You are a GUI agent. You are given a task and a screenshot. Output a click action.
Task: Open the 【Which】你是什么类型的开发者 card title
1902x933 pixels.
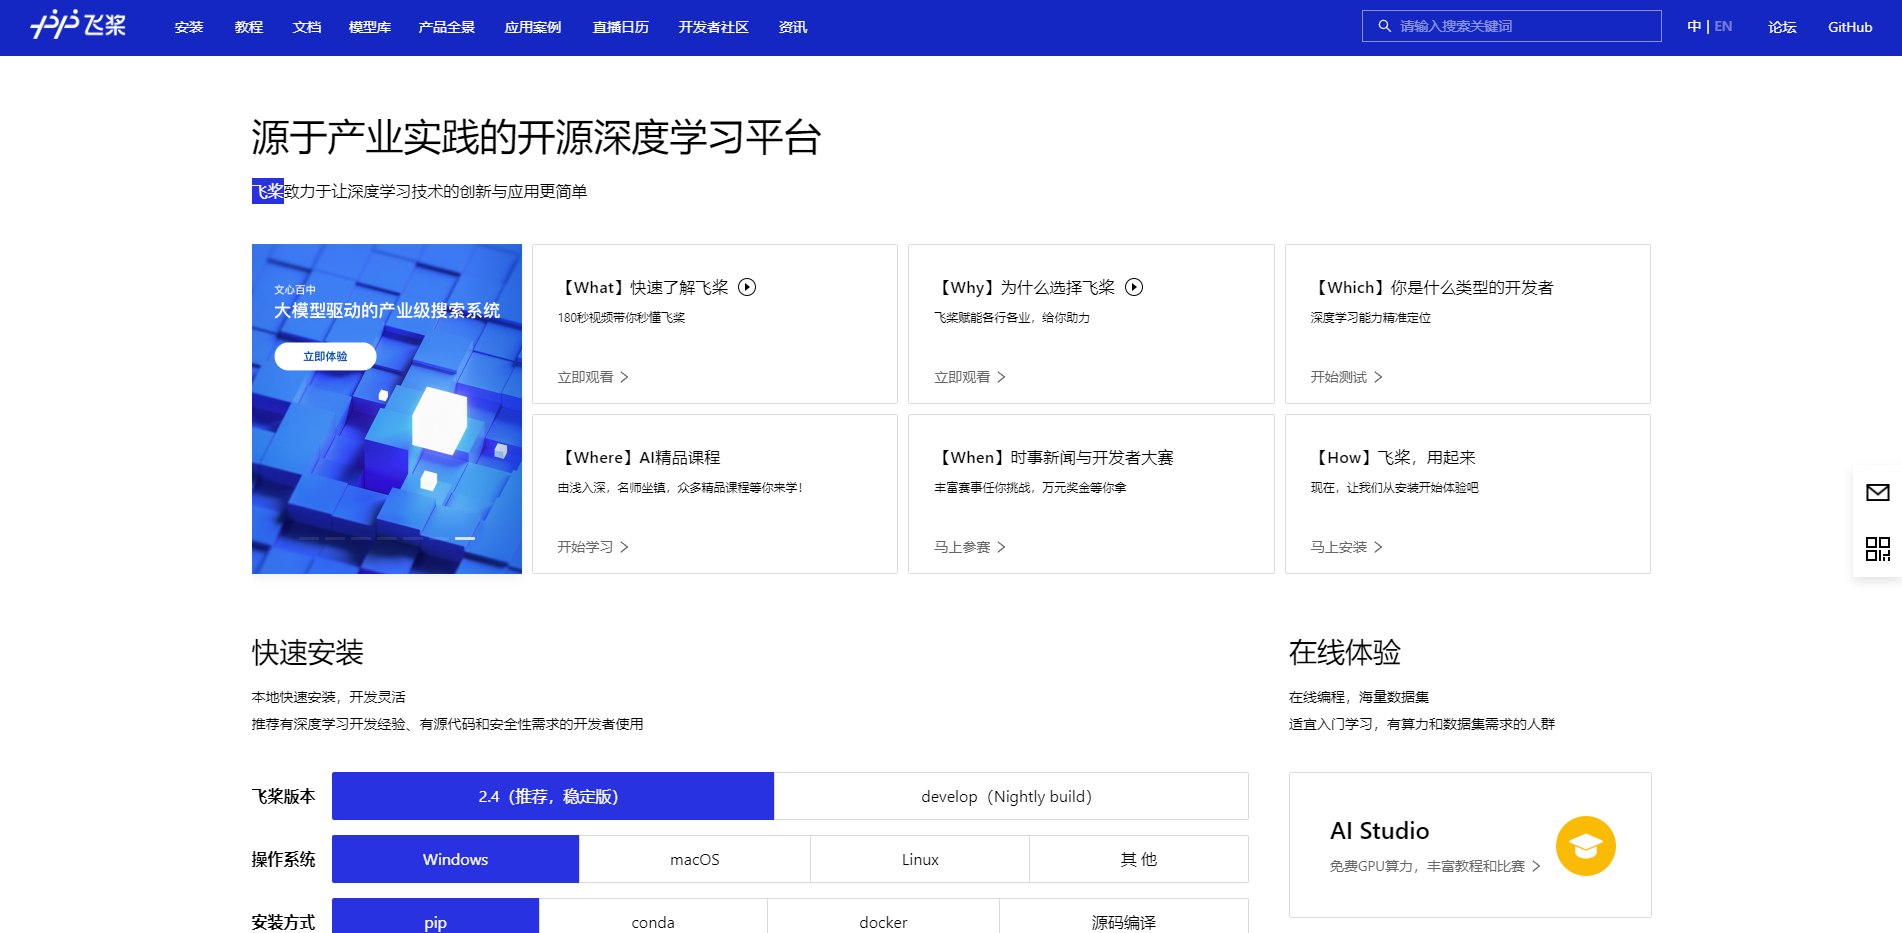pos(1432,287)
